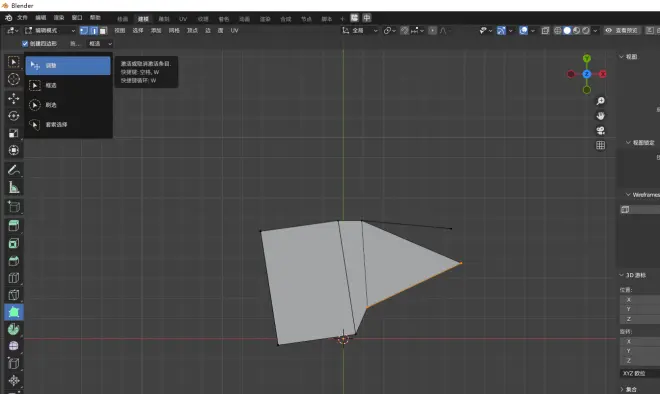This screenshot has width=660, height=394.
Task: Uncheck the Create Quads (创建四边形) checkbox
Action: pyautogui.click(x=25, y=43)
